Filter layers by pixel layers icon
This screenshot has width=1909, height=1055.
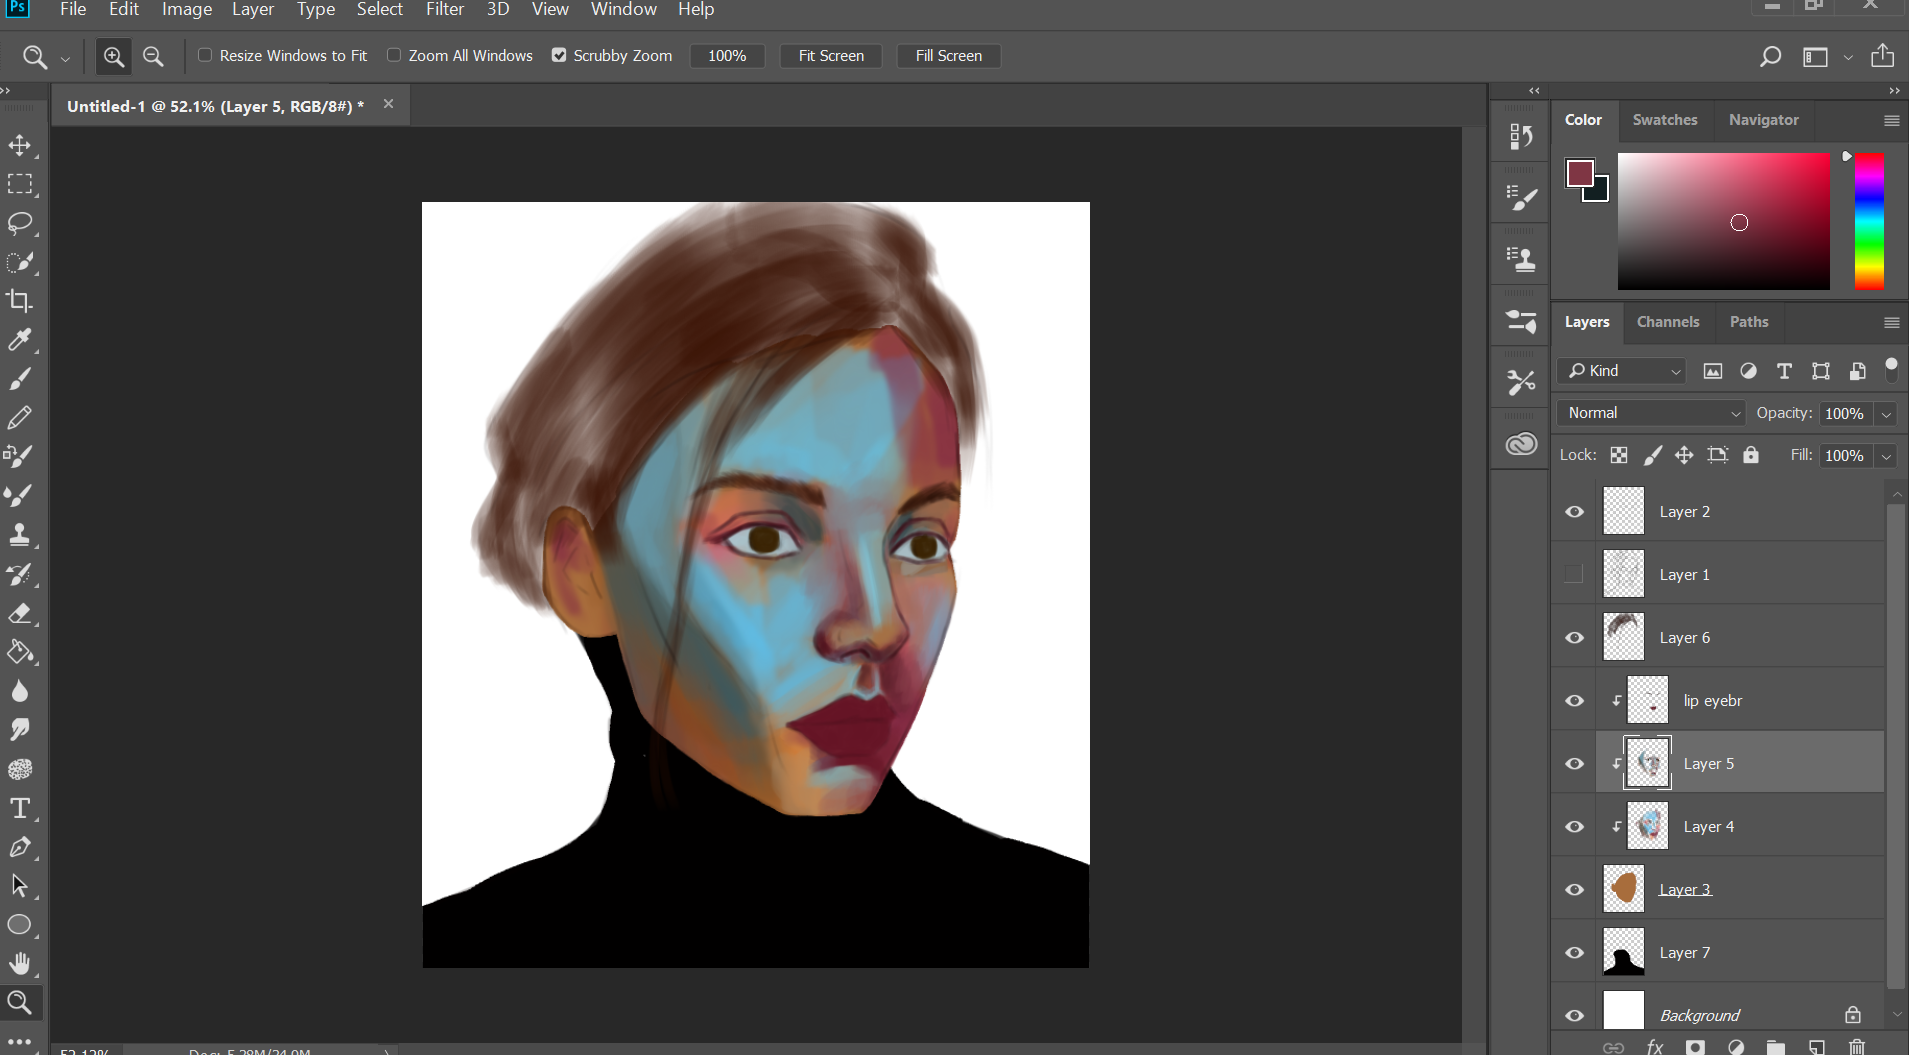(1713, 371)
